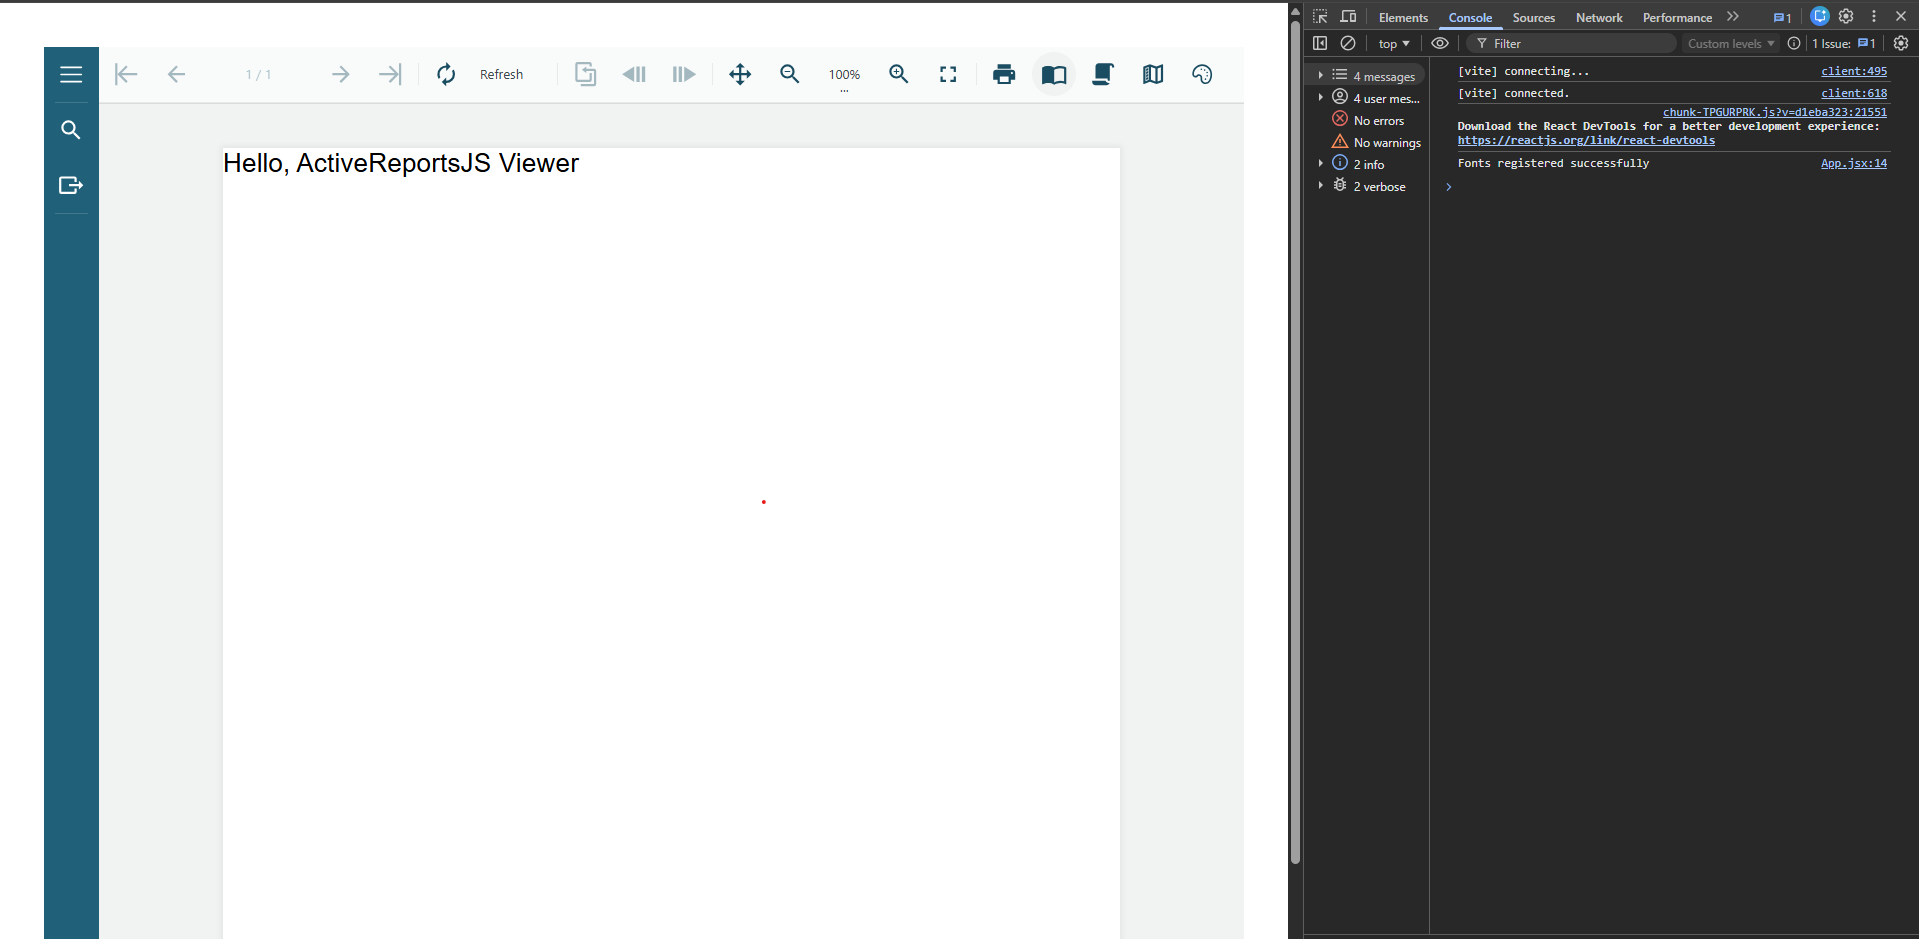Switch to the Network tab

coord(1598,18)
